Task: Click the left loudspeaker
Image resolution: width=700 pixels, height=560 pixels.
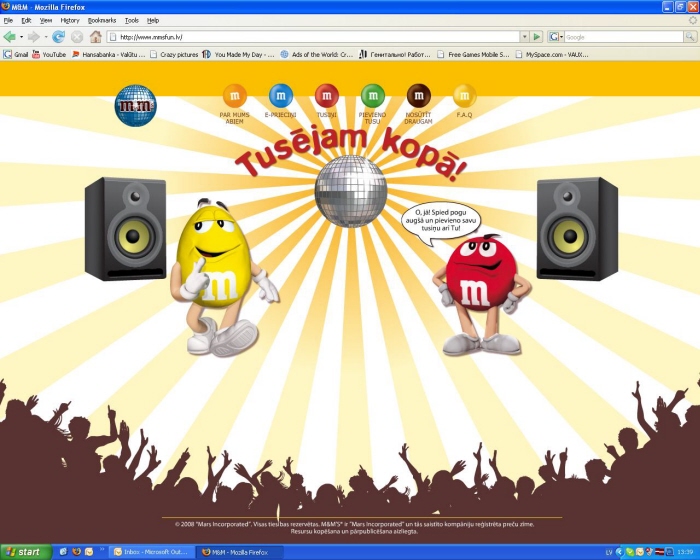Action: pos(125,229)
